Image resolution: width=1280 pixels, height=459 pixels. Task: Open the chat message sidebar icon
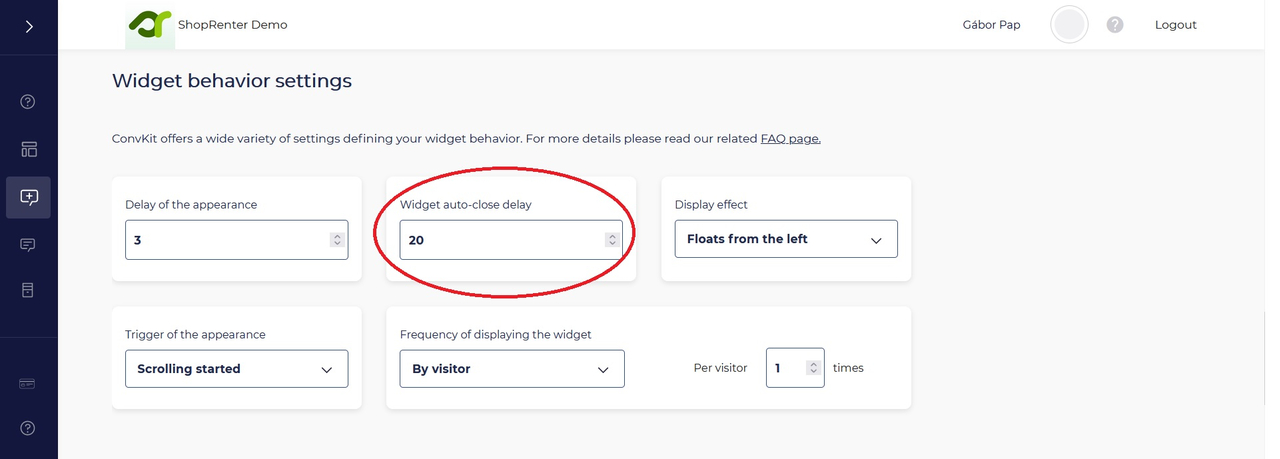click(28, 244)
